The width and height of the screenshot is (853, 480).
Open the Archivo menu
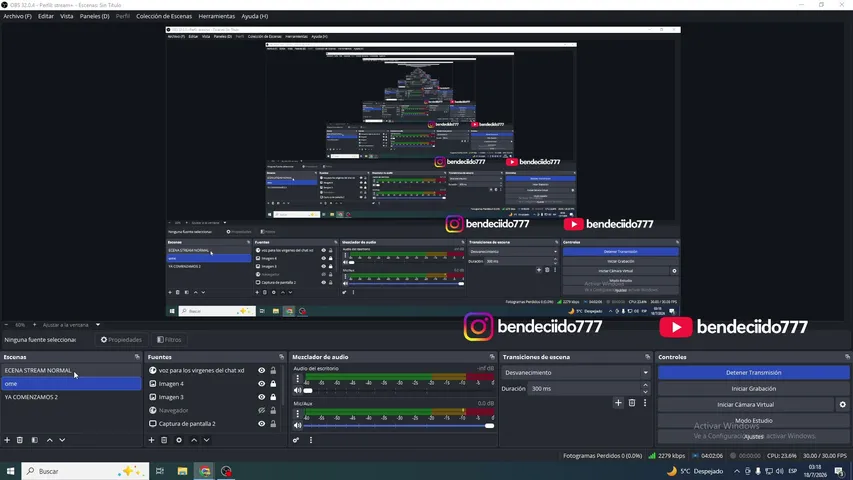coord(17,16)
